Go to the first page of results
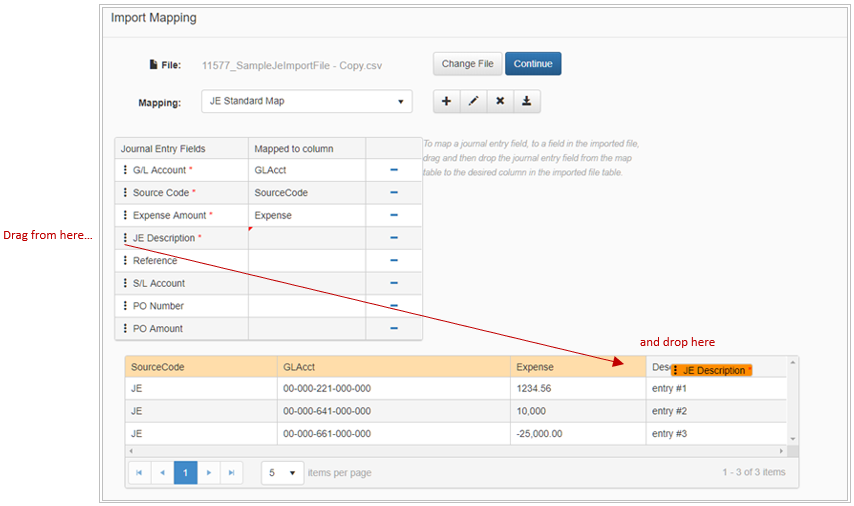 pyautogui.click(x=140, y=472)
